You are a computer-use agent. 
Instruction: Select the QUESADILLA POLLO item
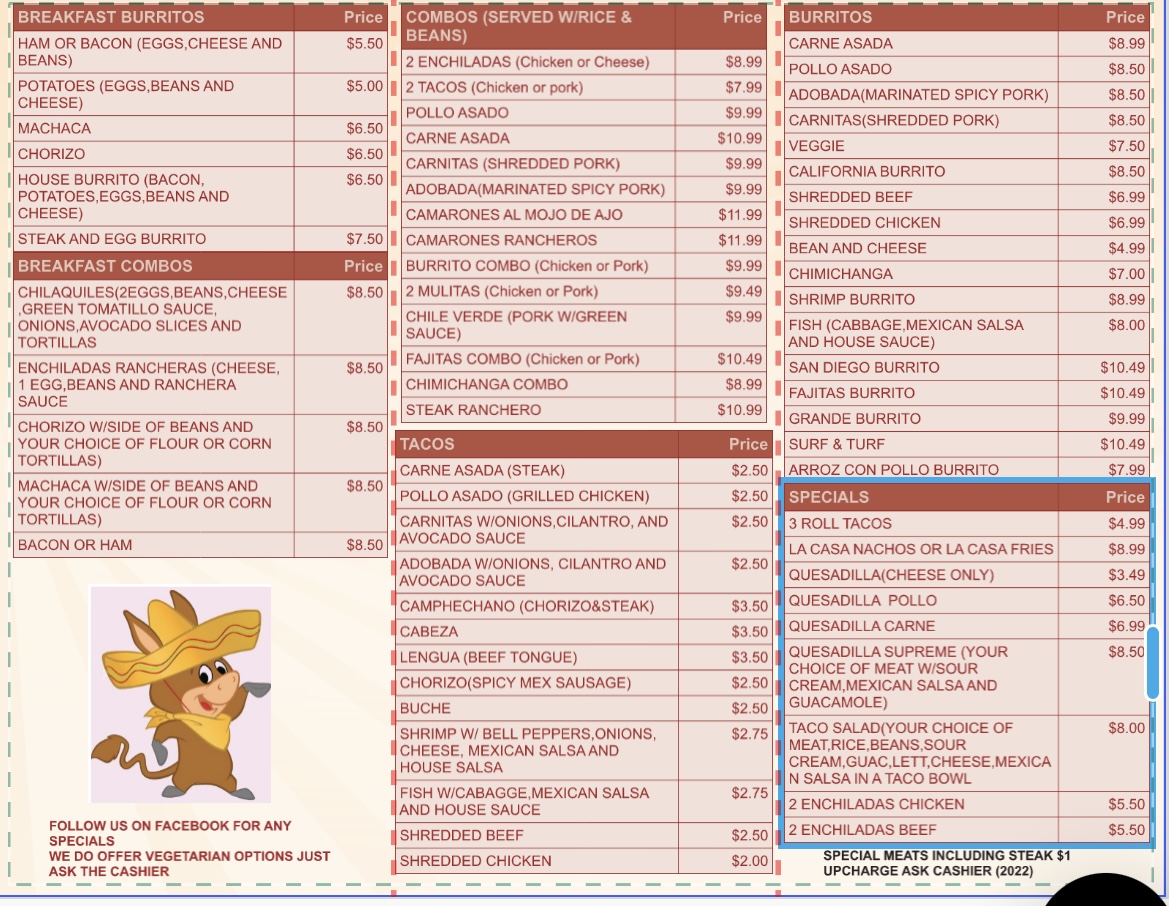point(863,600)
